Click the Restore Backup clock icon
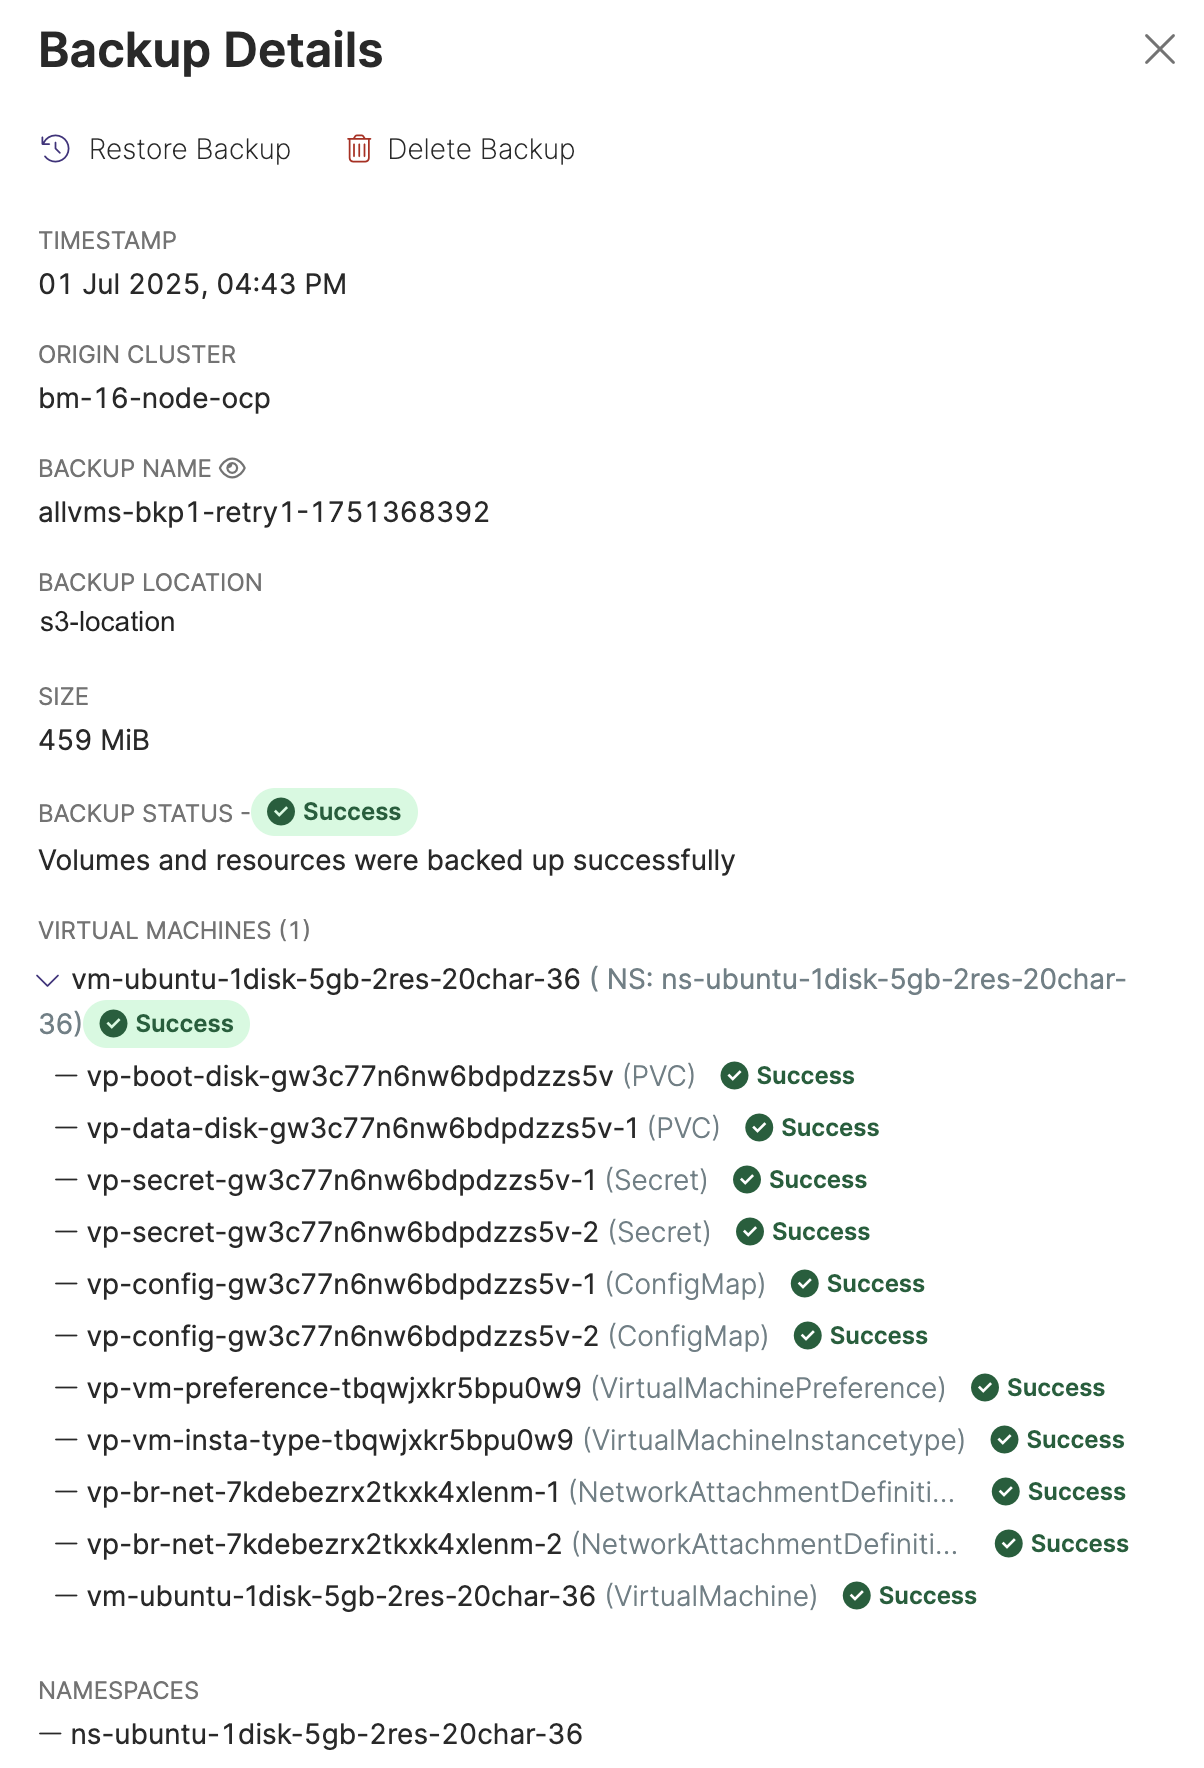Viewport: 1204px width, 1768px height. click(x=55, y=149)
